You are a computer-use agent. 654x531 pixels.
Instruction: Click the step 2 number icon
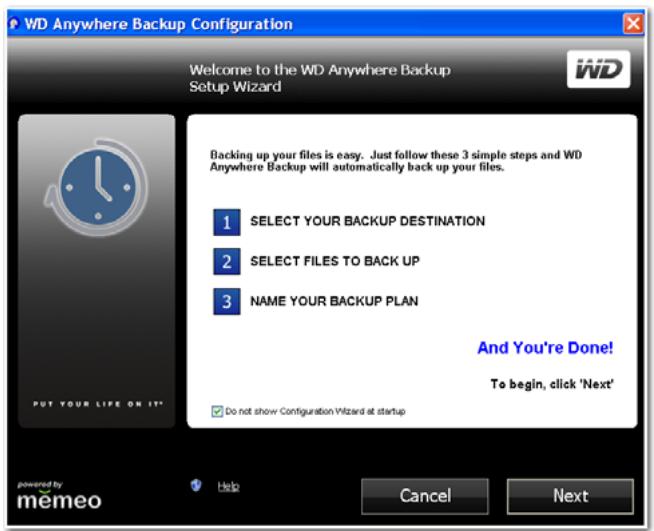[226, 262]
